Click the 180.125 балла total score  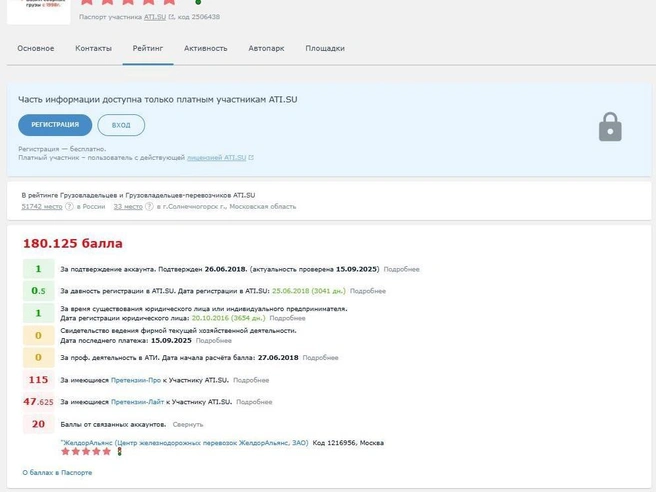(73, 243)
